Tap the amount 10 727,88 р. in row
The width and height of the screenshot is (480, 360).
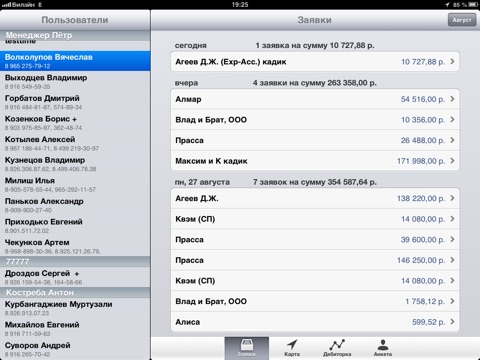423,62
